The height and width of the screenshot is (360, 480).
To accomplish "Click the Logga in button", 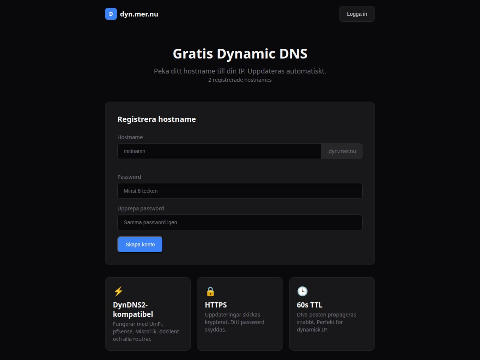I will pyautogui.click(x=357, y=14).
